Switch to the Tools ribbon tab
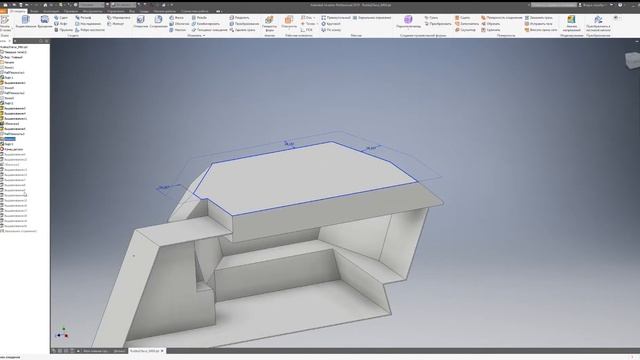 92,11
